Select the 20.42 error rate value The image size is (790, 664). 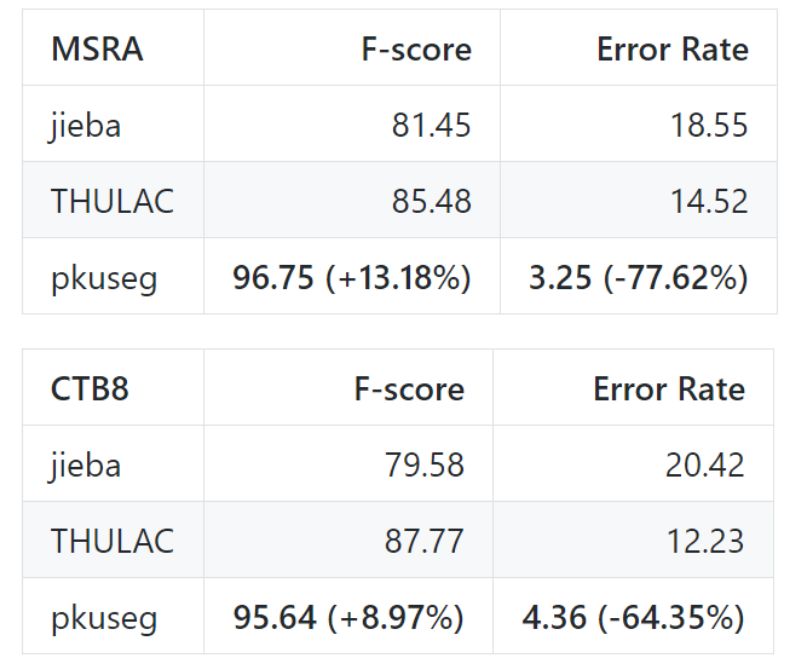point(704,465)
